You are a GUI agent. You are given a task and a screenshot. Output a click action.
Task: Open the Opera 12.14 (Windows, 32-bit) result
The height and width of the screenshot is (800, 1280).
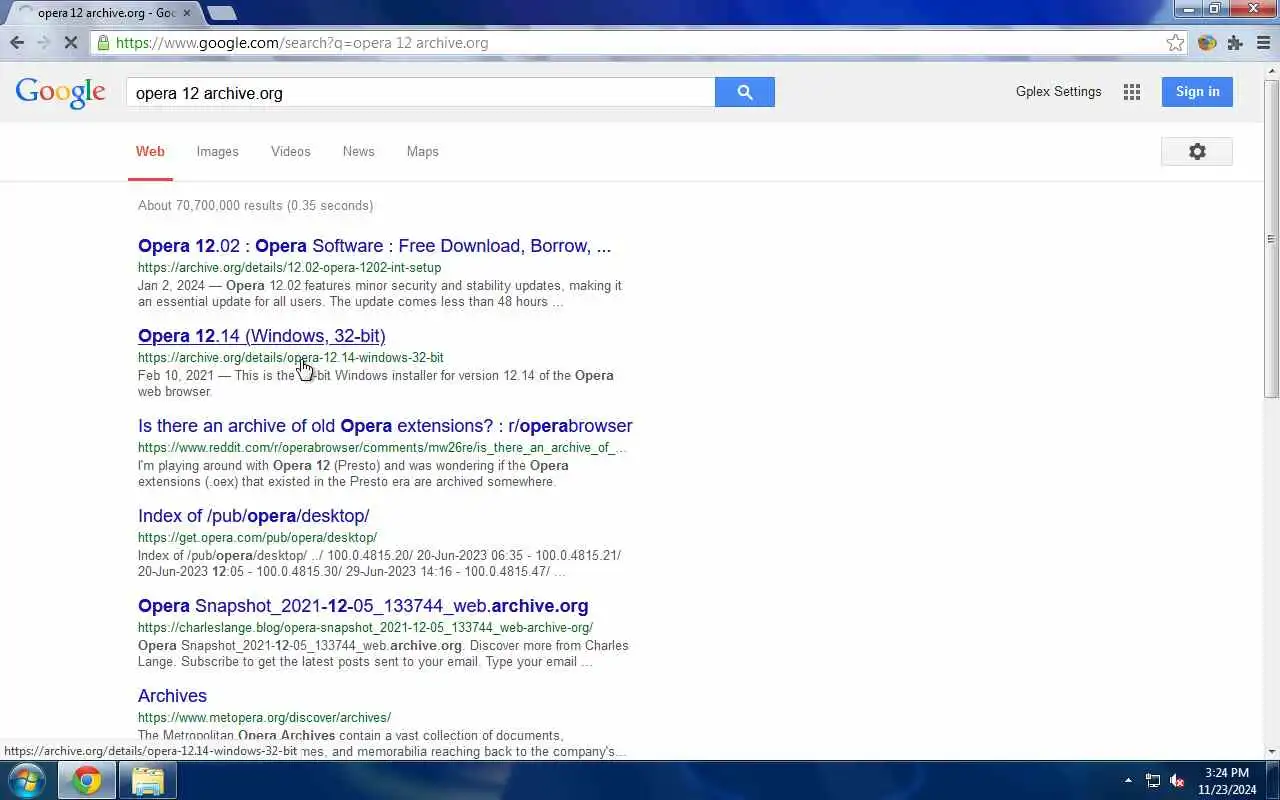261,336
